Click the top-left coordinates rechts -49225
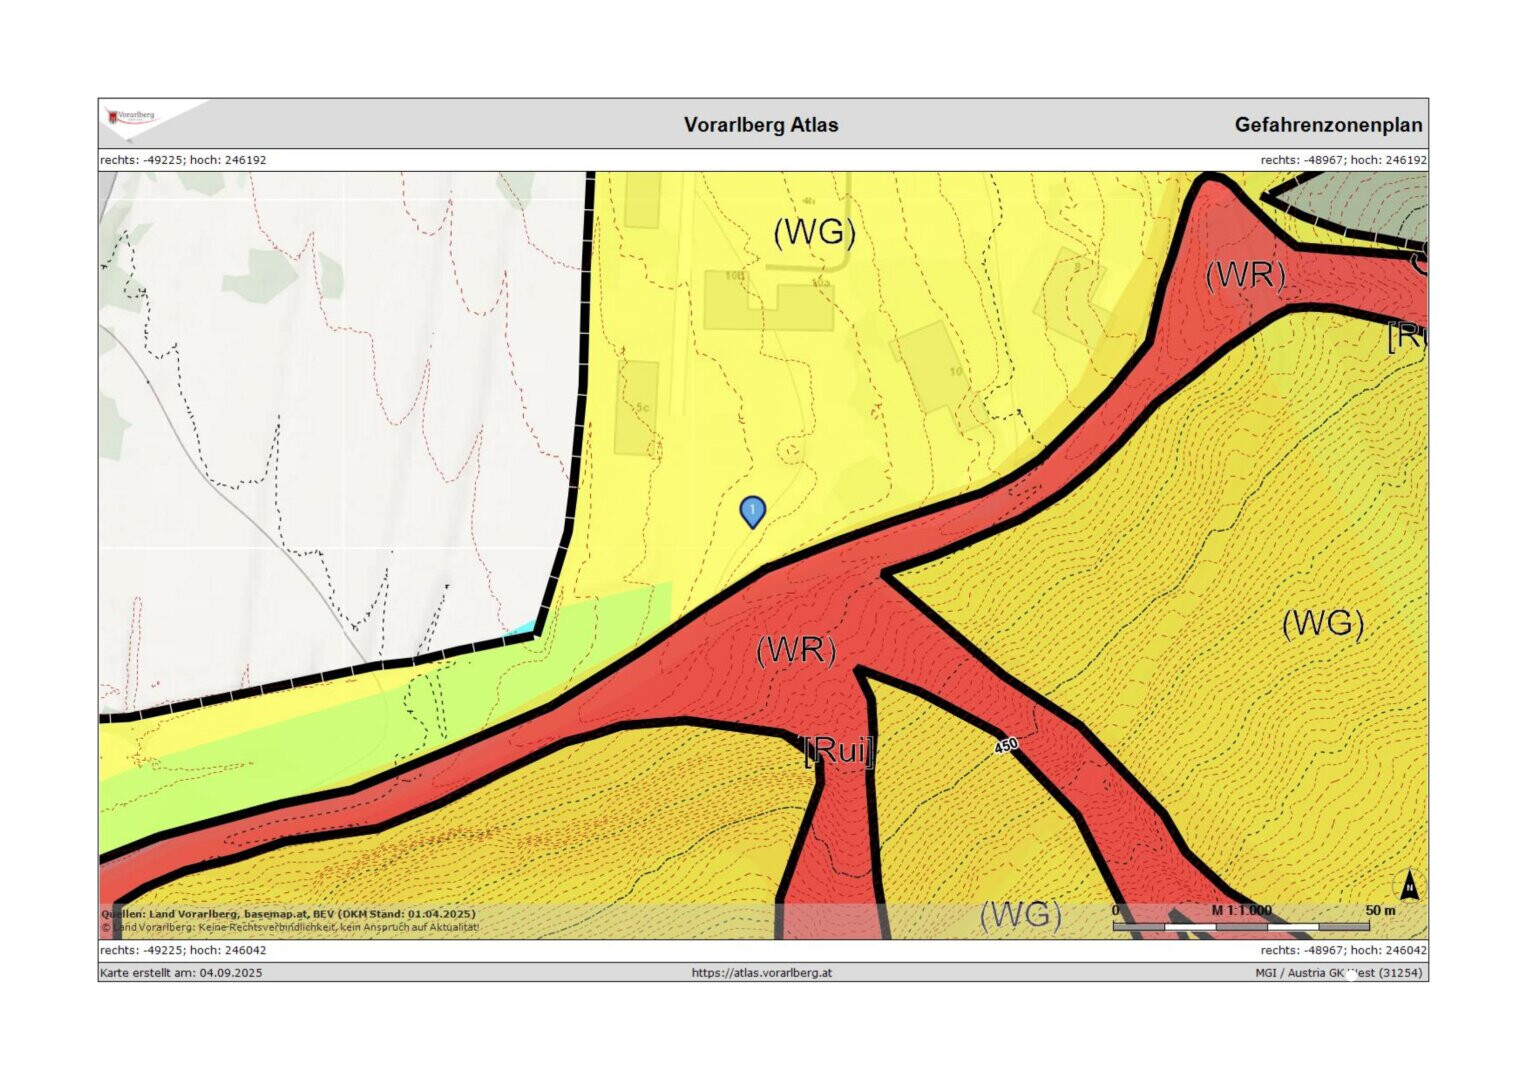 [x=183, y=160]
